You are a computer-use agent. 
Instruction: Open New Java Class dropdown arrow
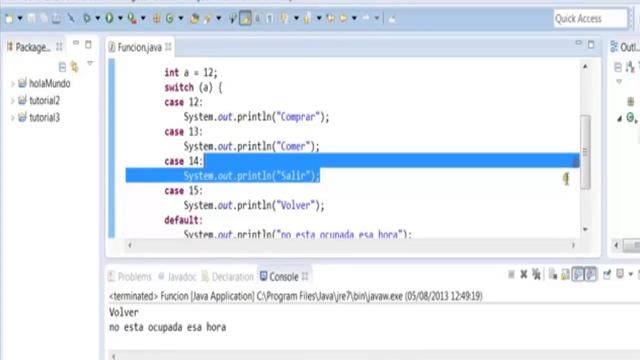[180, 18]
